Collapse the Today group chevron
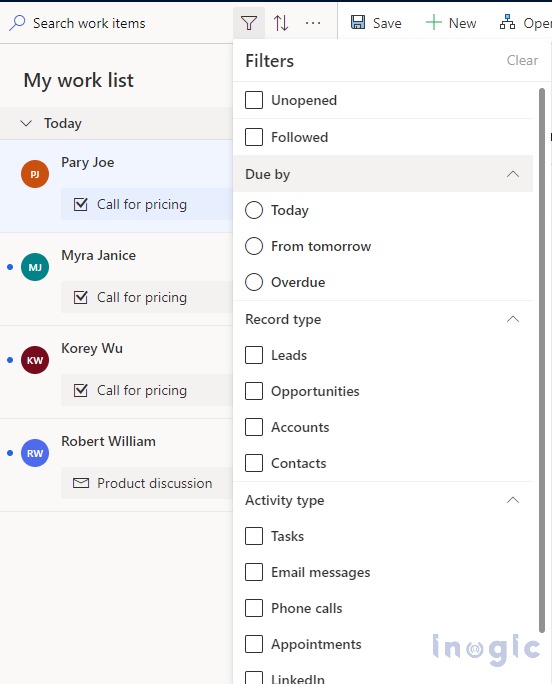The image size is (552, 684). click(26, 123)
